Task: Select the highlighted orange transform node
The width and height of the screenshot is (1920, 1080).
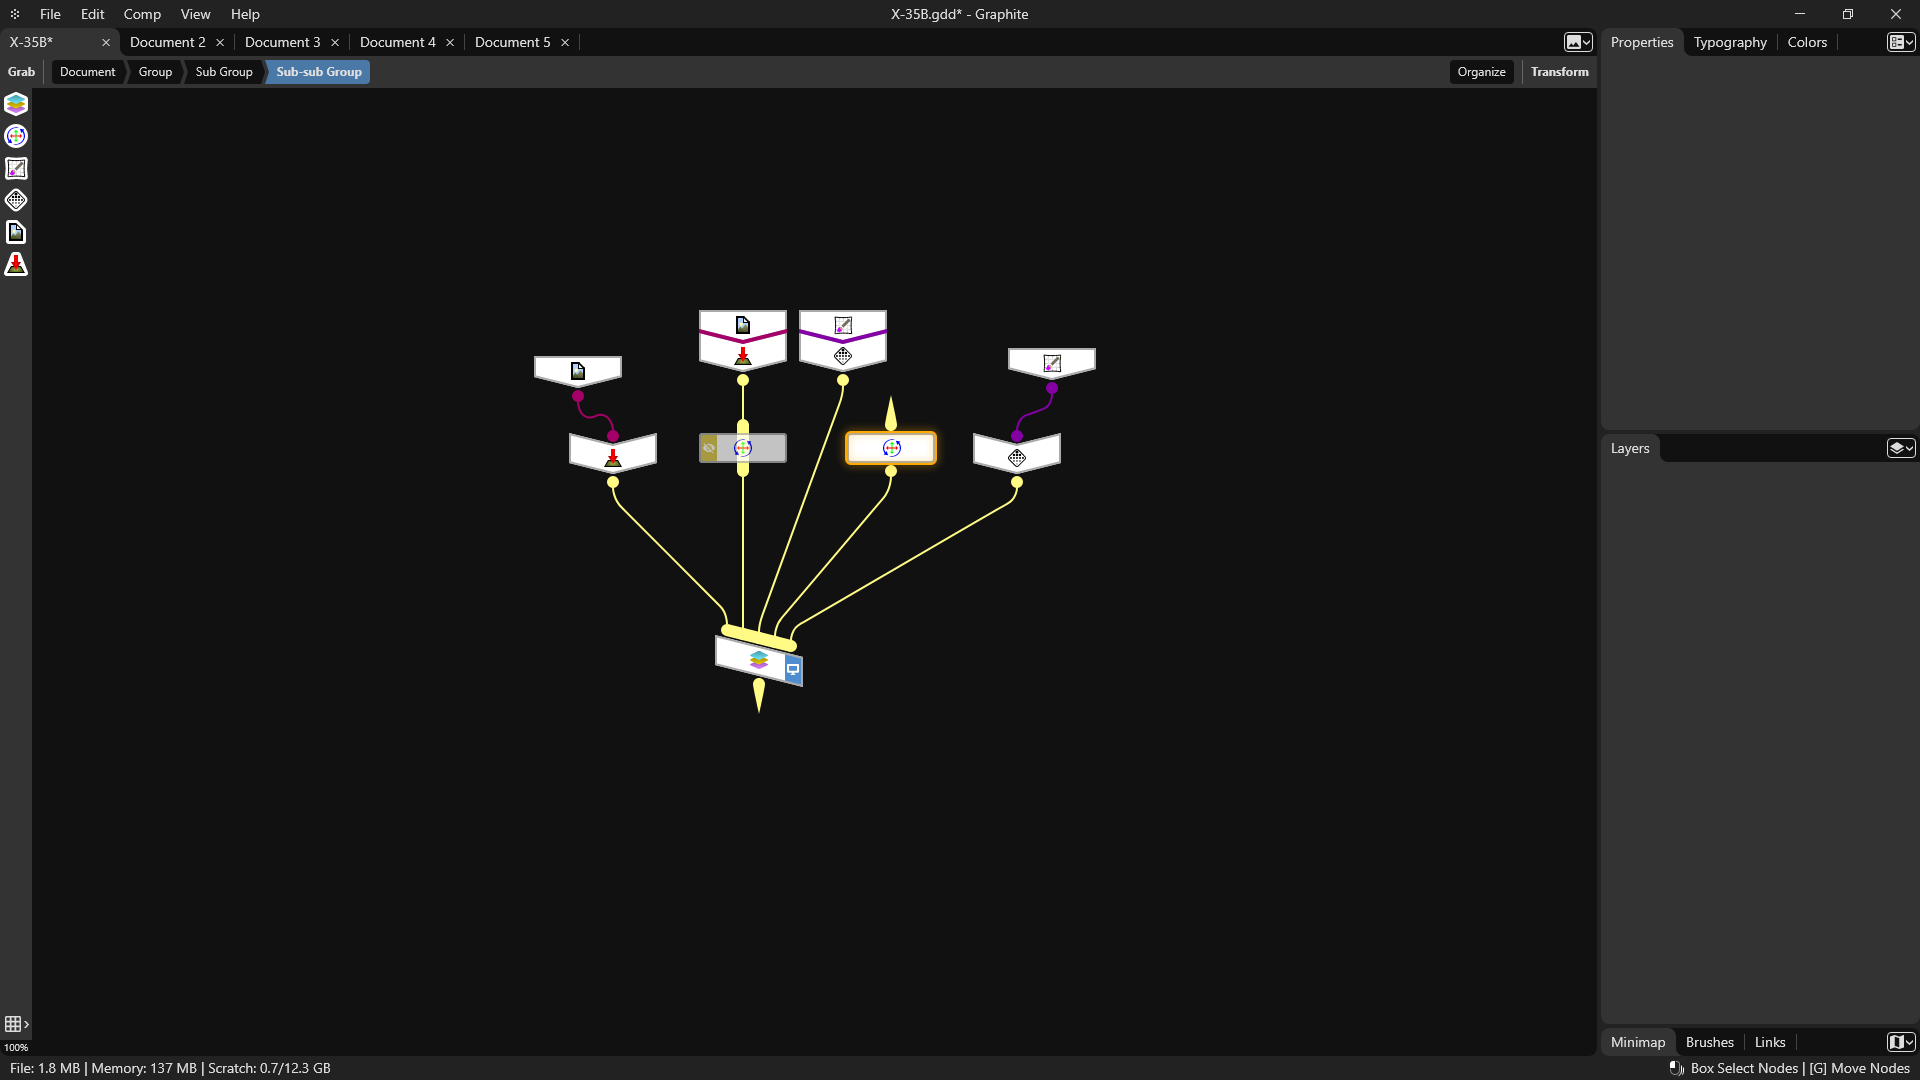Action: click(x=891, y=448)
